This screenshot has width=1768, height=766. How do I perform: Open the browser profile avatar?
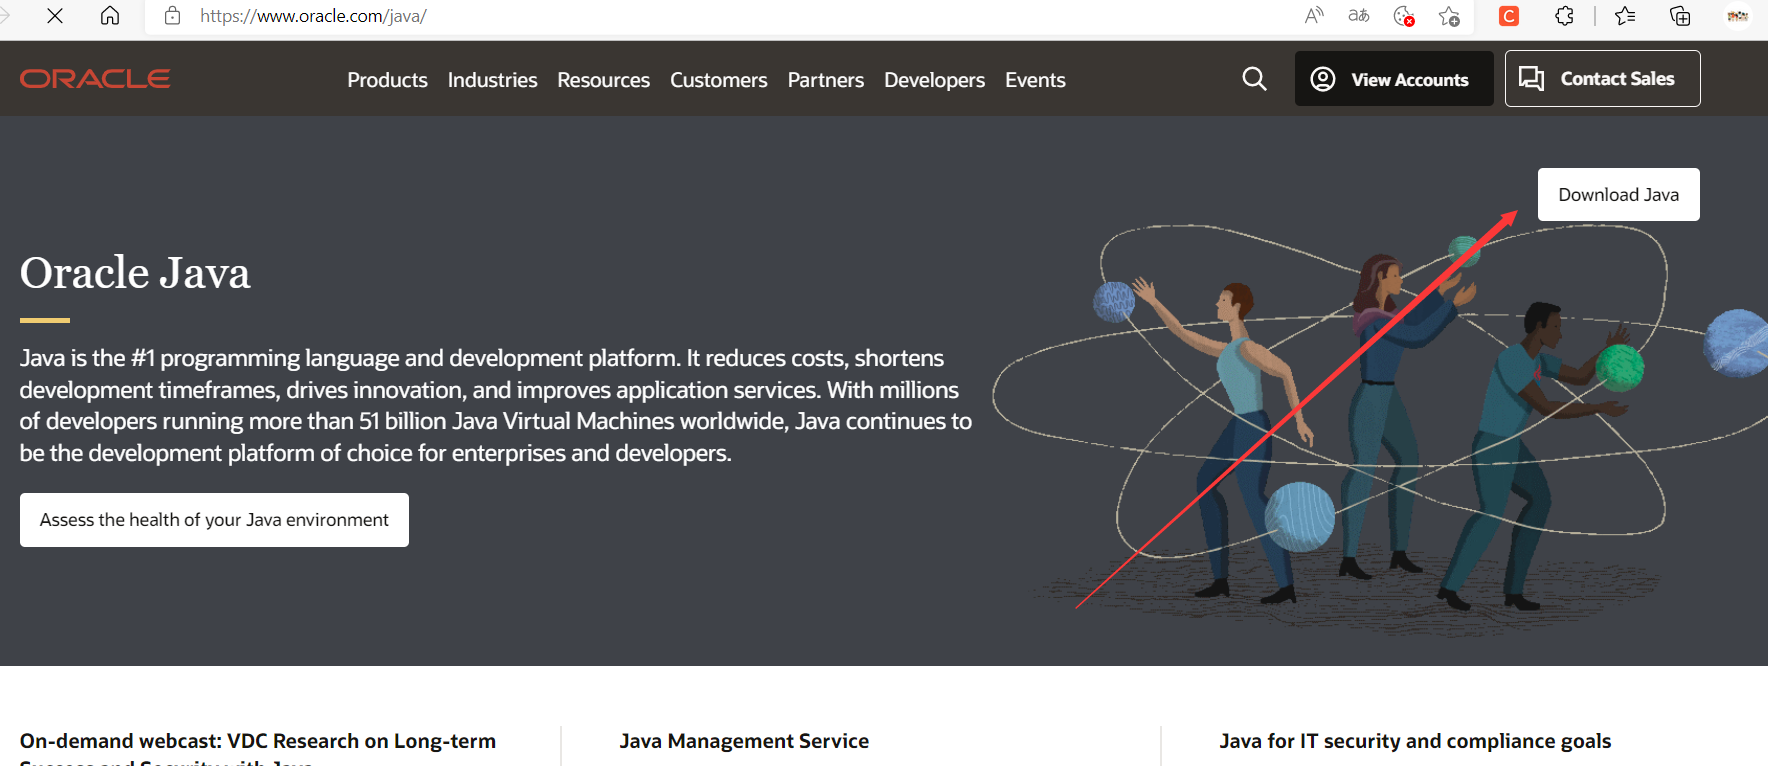(x=1738, y=16)
